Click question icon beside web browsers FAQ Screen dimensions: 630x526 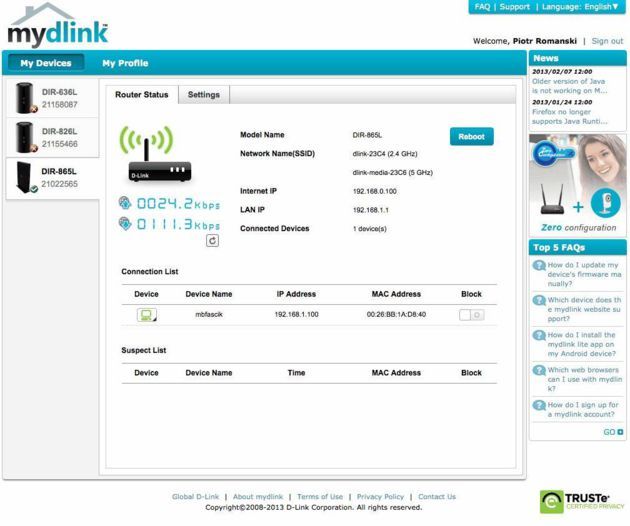point(539,370)
